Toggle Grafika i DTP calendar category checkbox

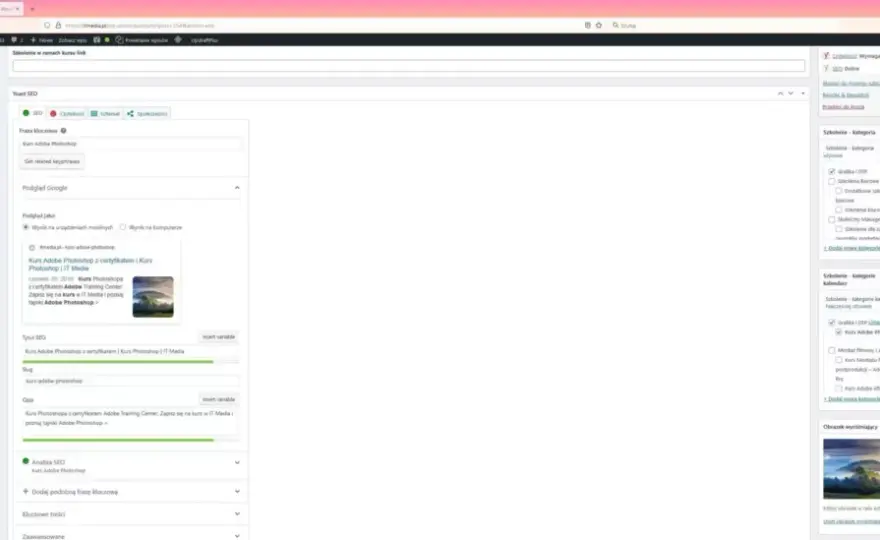pyautogui.click(x=832, y=323)
